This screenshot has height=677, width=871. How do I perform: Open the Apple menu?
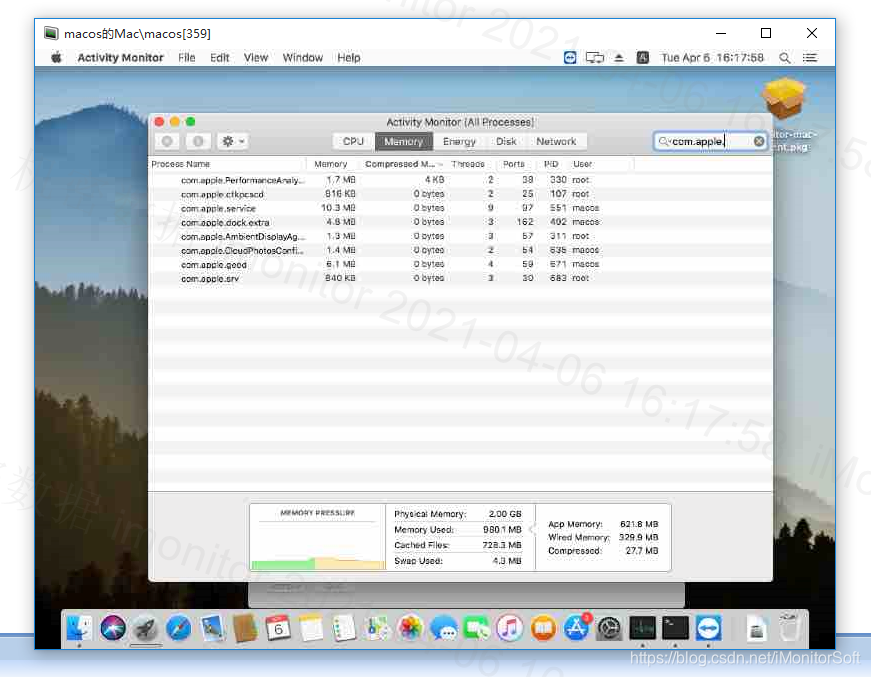coord(56,57)
